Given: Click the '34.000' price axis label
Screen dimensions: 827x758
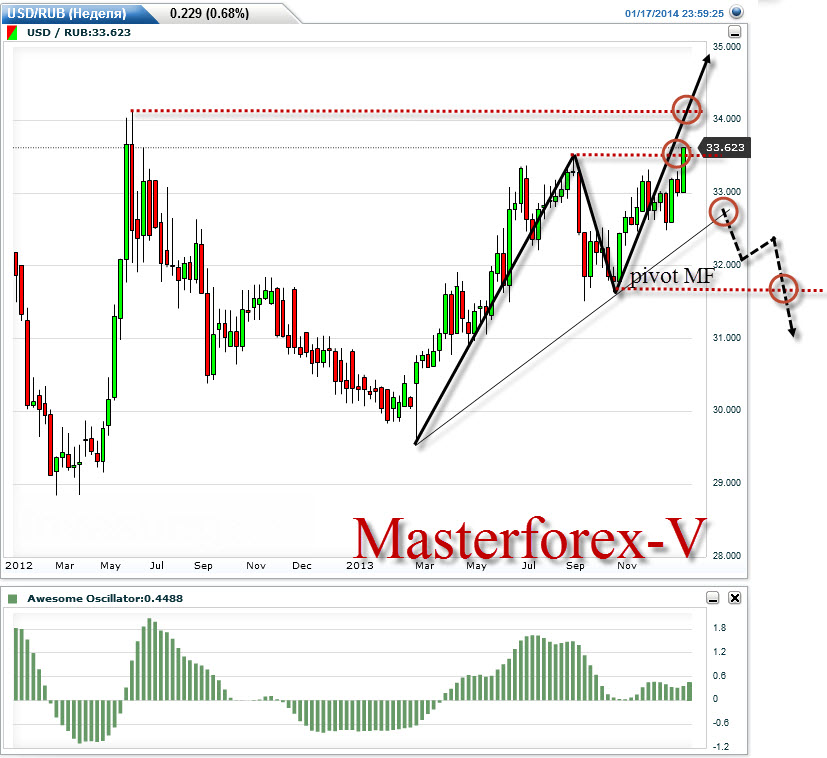Looking at the screenshot, I should pyautogui.click(x=727, y=119).
